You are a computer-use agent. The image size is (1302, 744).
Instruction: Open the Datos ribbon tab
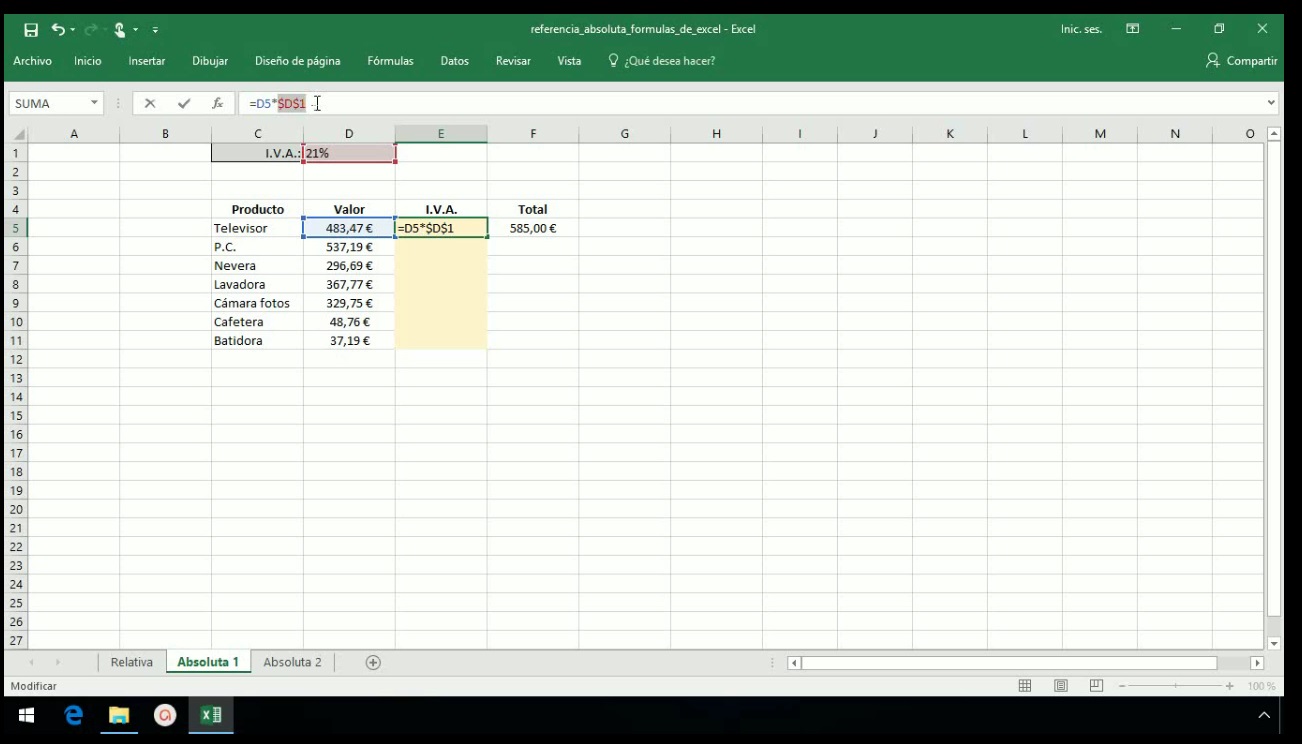tap(454, 61)
